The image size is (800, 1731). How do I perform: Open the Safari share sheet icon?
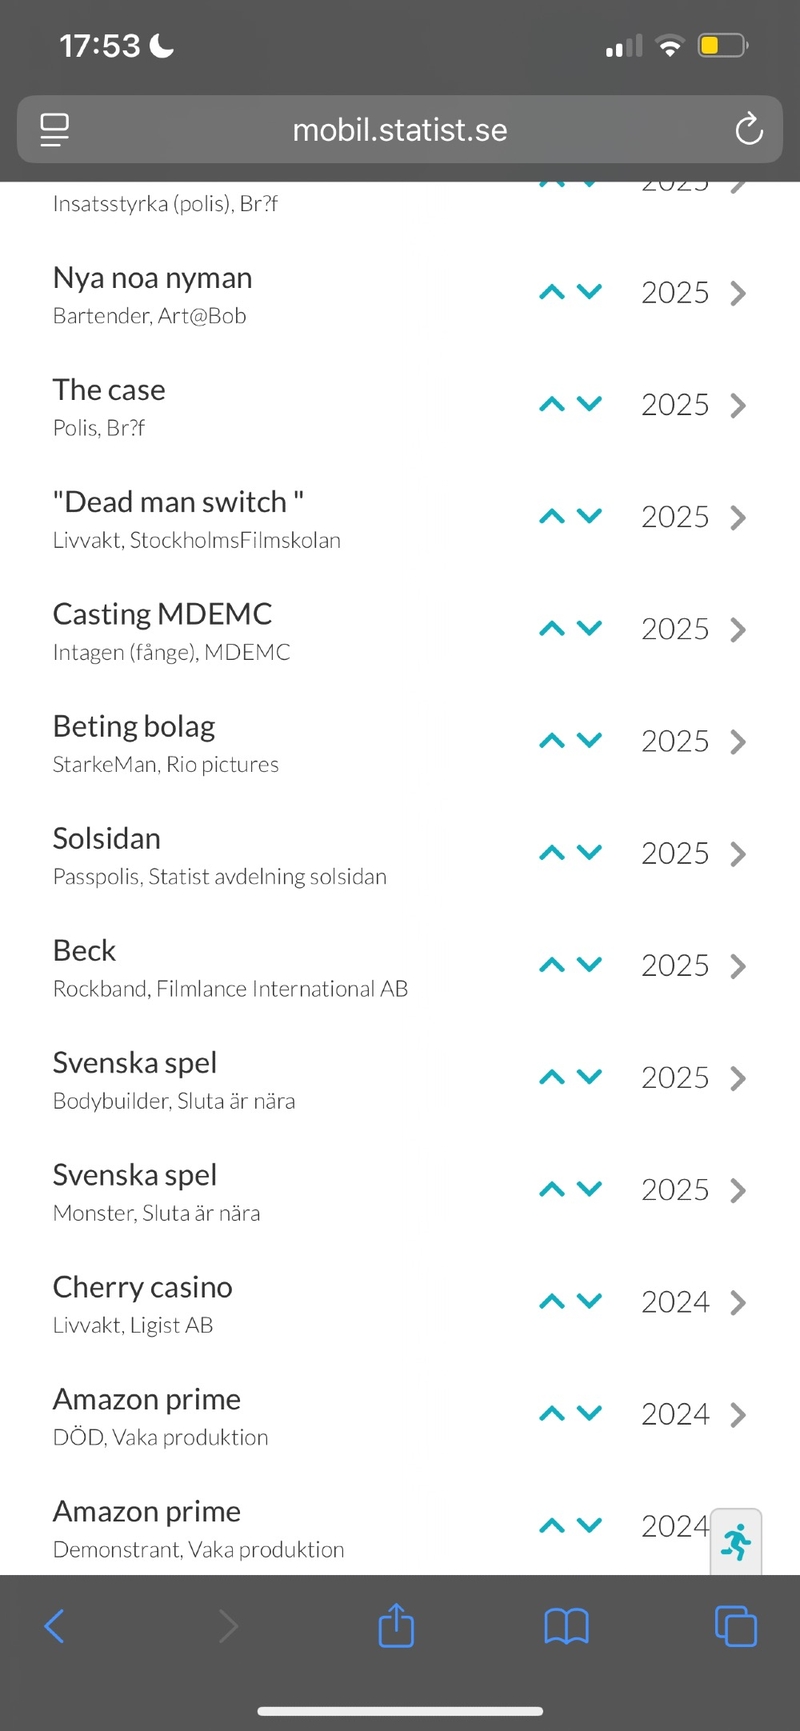click(396, 1626)
